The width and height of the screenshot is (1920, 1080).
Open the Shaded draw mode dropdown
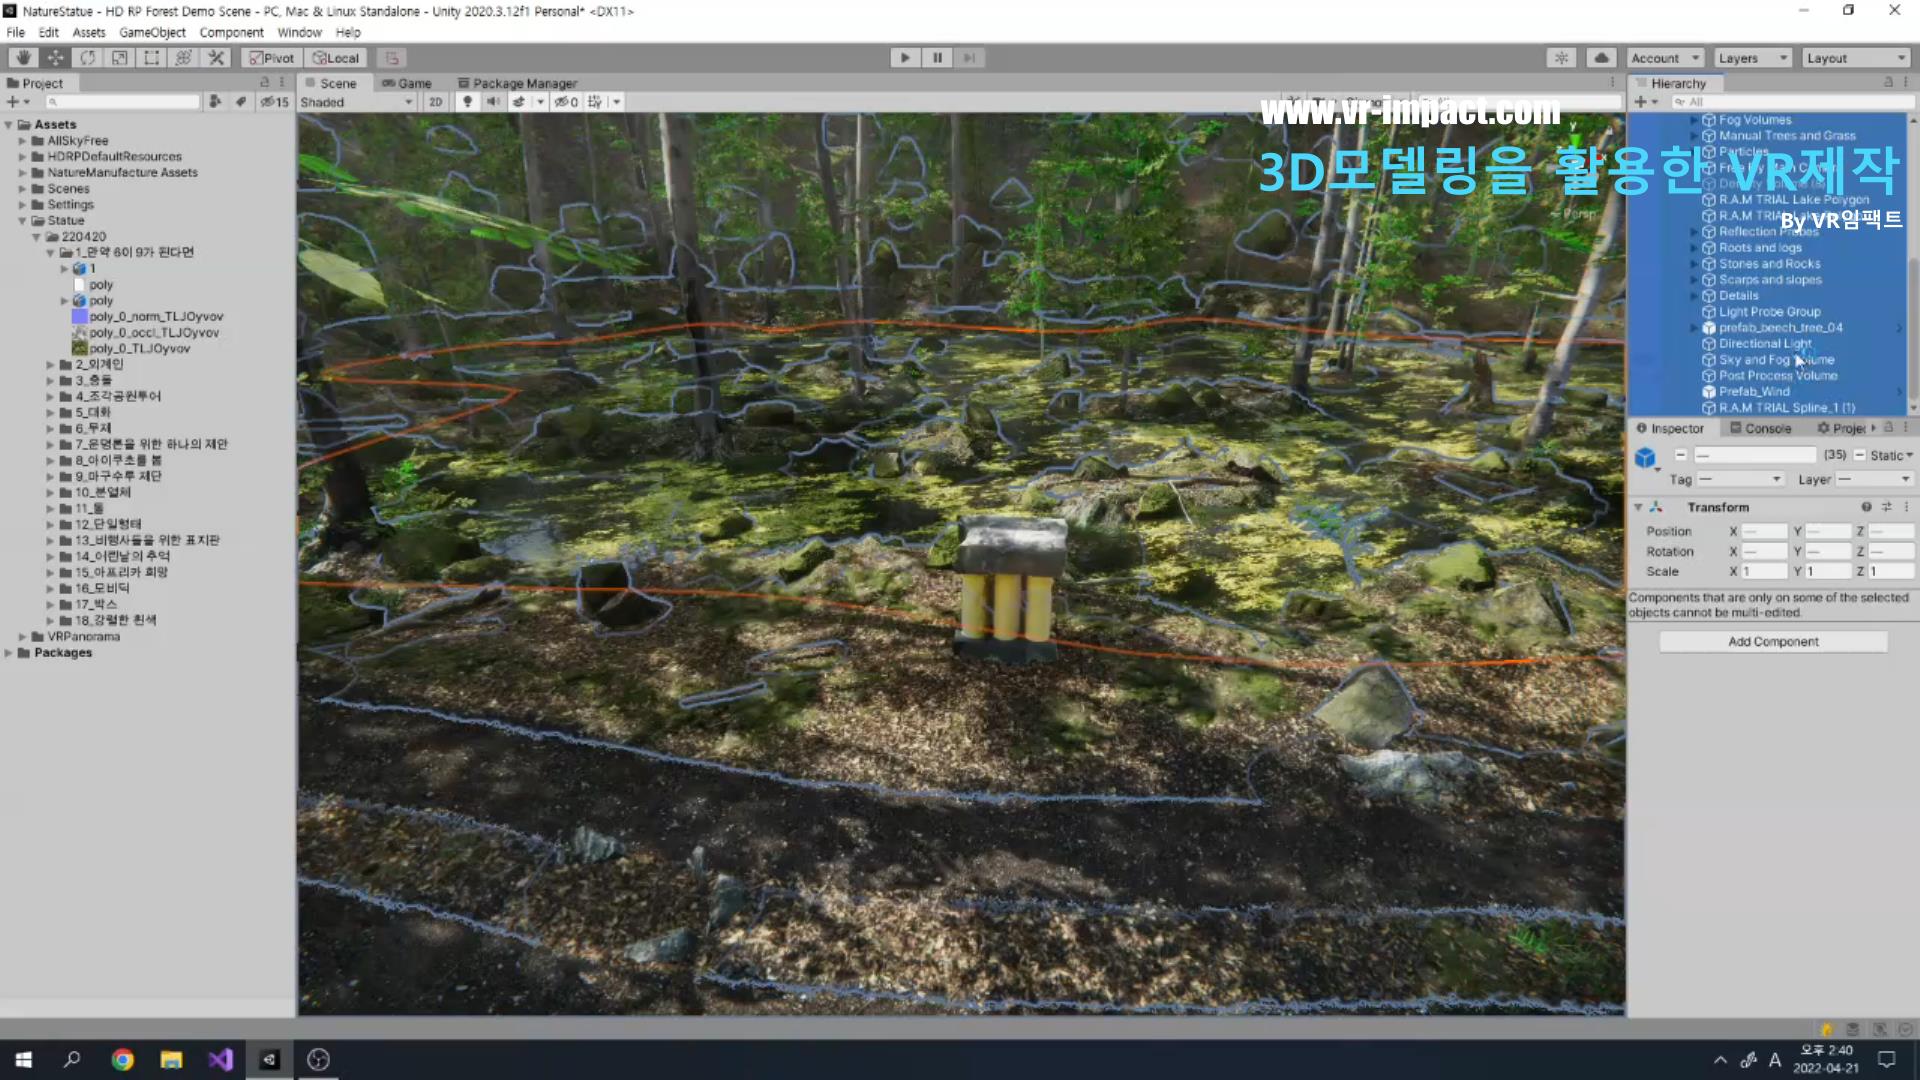coord(356,102)
